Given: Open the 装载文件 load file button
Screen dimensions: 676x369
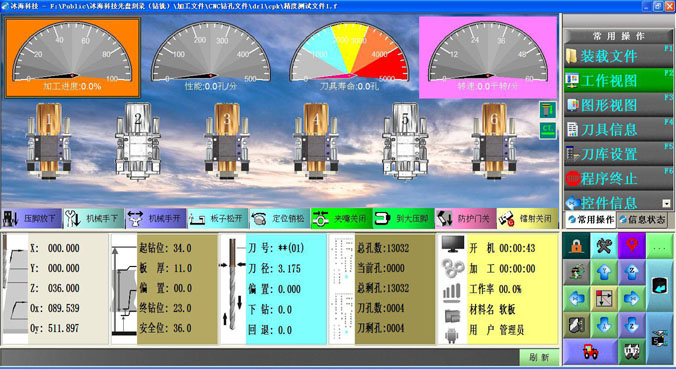Looking at the screenshot, I should [618, 56].
